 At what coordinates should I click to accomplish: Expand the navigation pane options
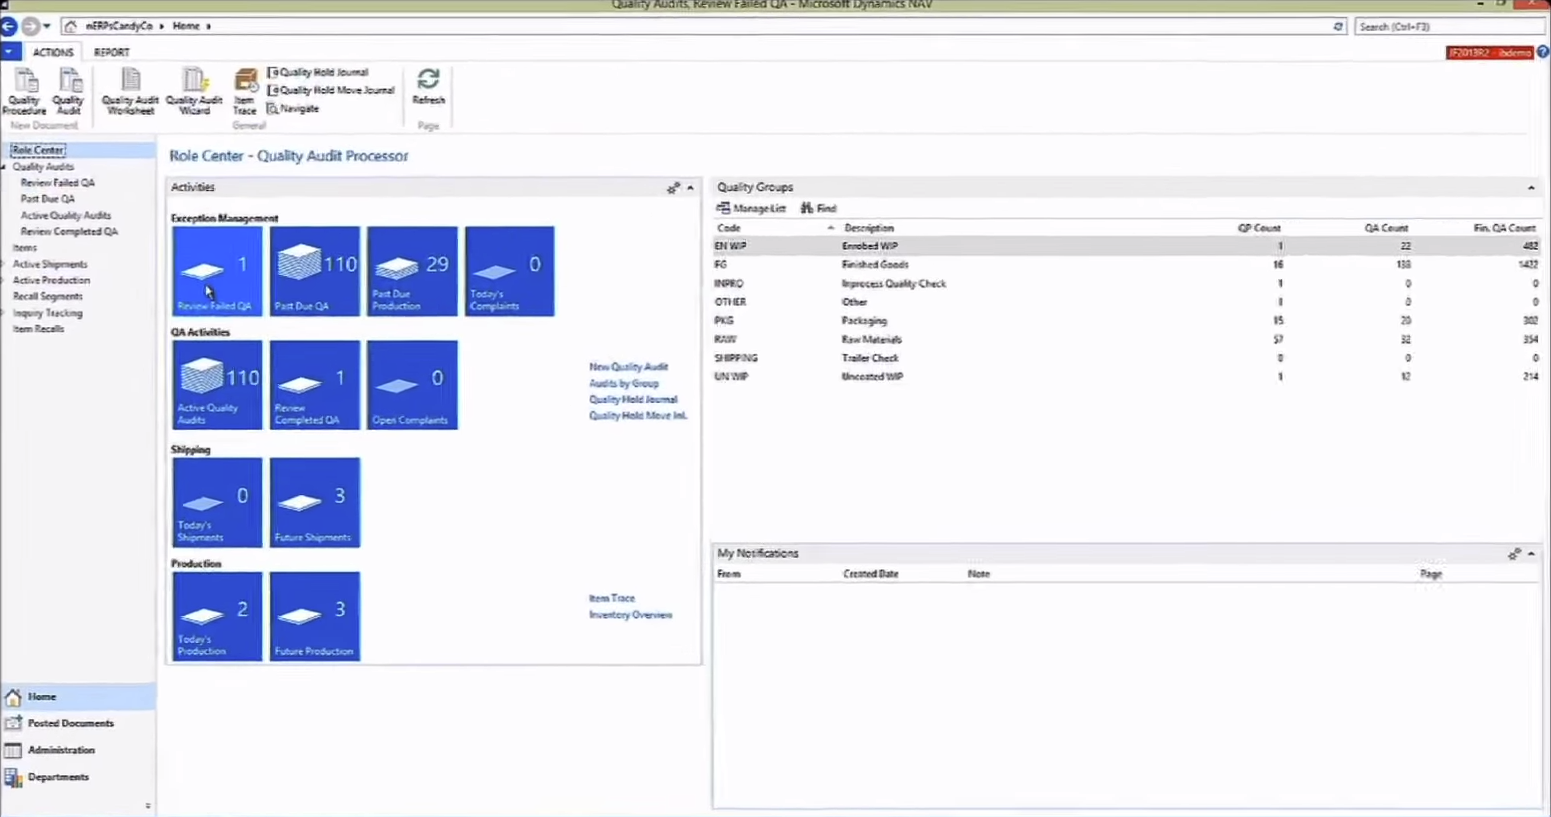pos(148,806)
